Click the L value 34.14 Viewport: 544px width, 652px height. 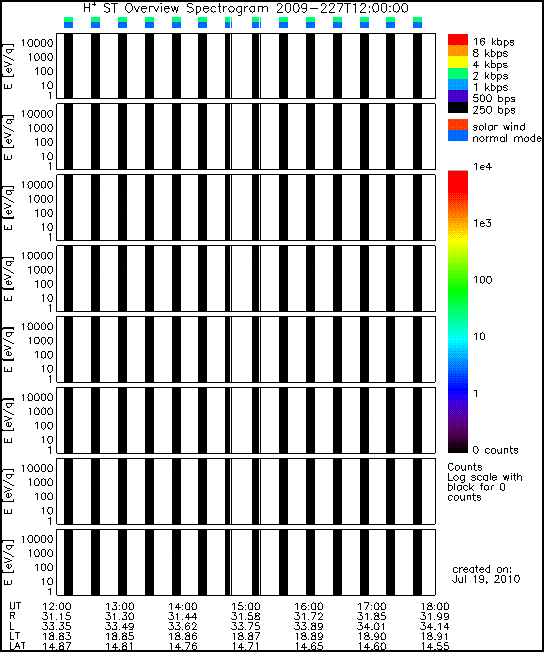tap(435, 626)
